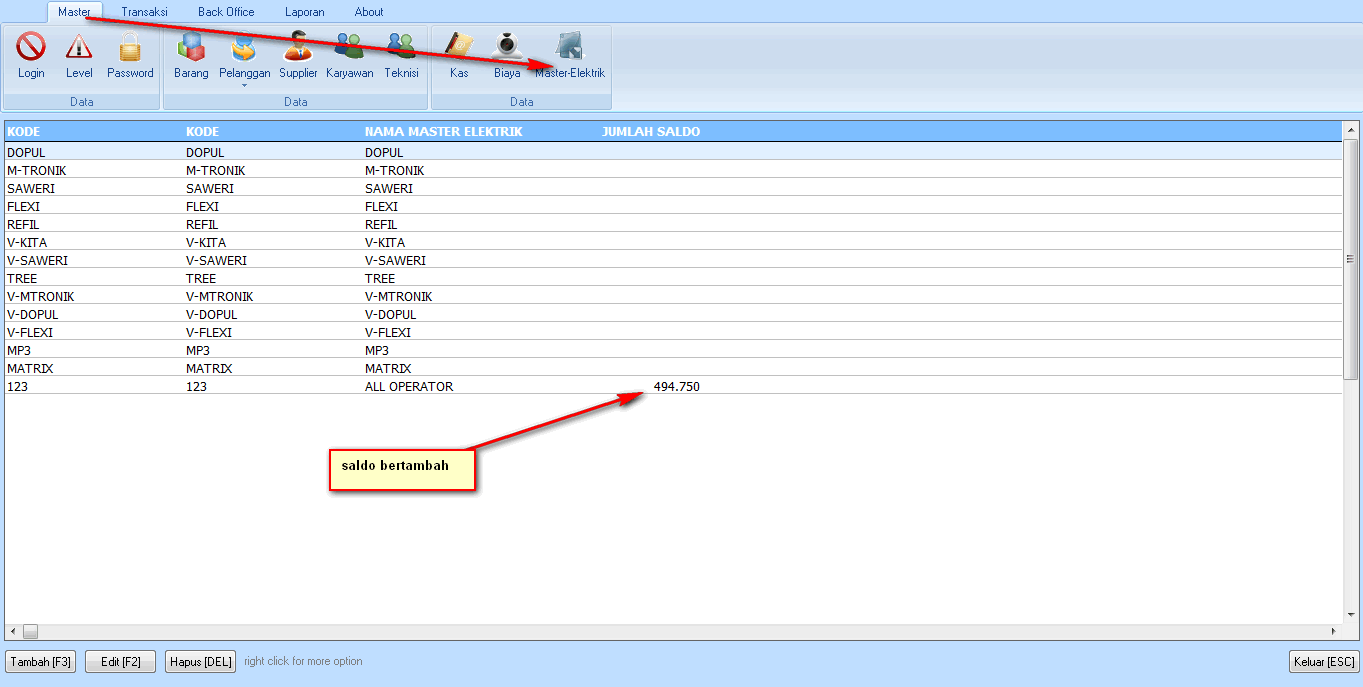Click the Edit [F2] button

(120, 662)
